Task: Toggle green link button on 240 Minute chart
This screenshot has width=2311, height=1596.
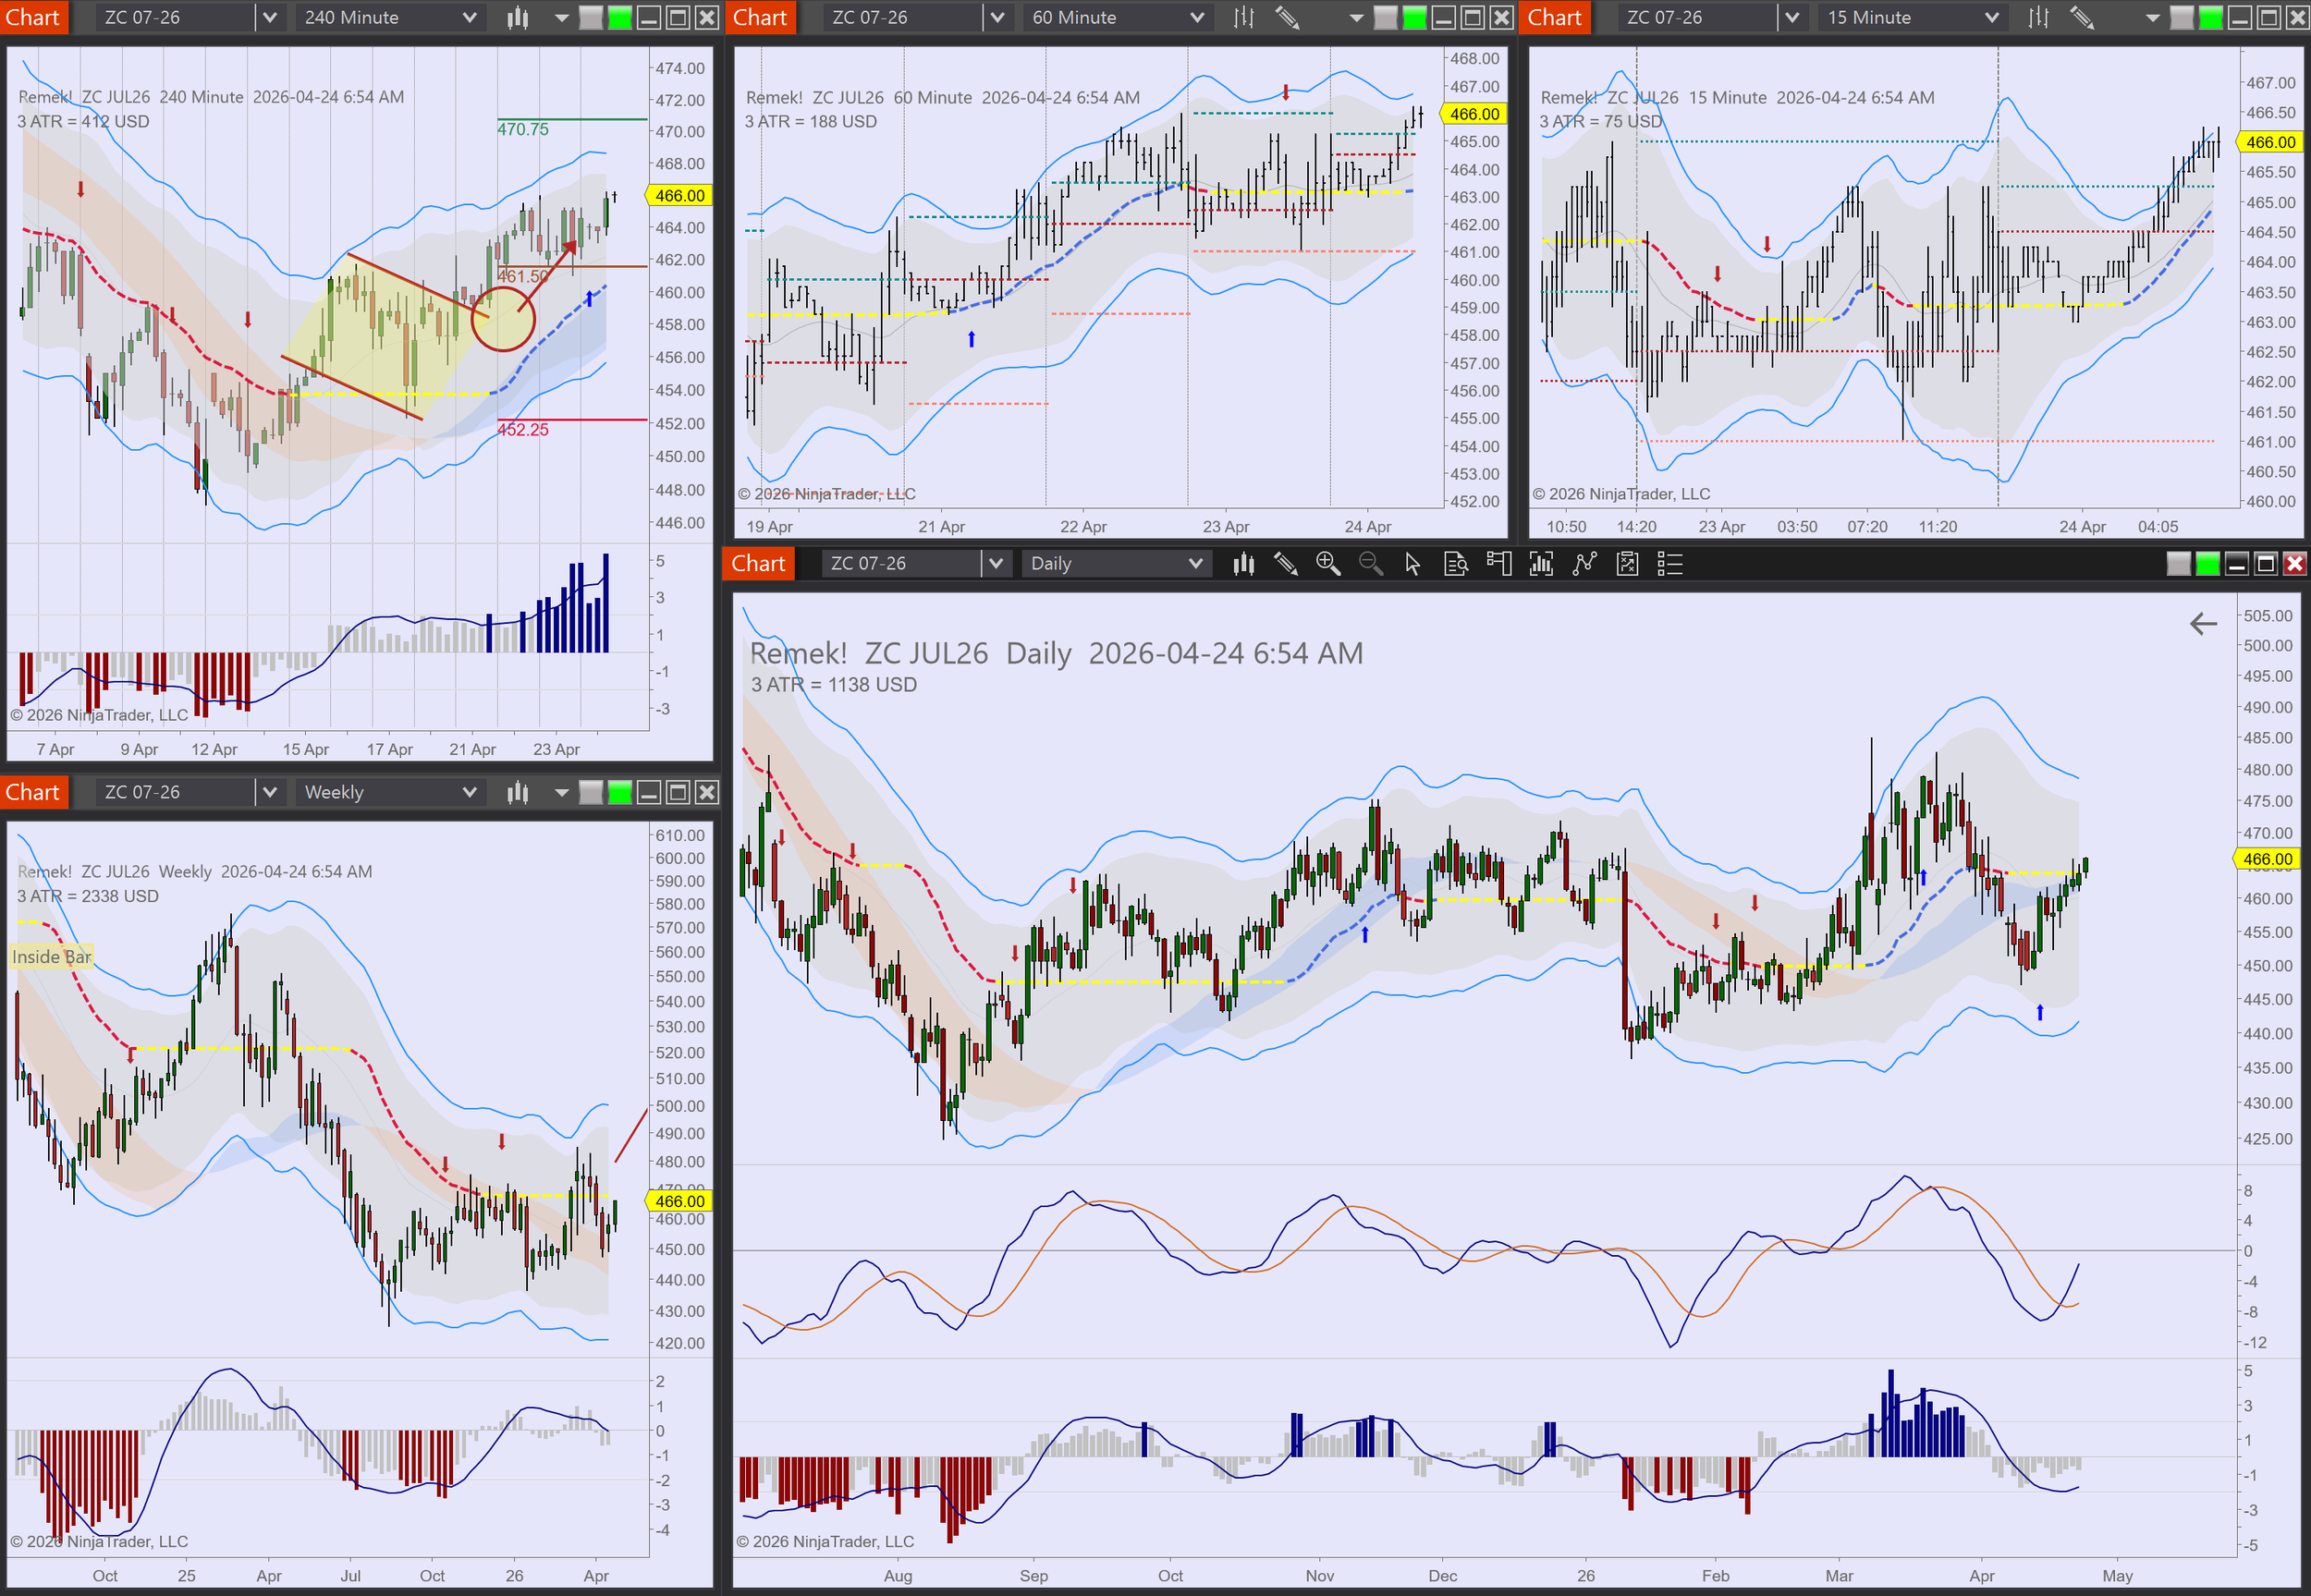Action: pyautogui.click(x=620, y=17)
